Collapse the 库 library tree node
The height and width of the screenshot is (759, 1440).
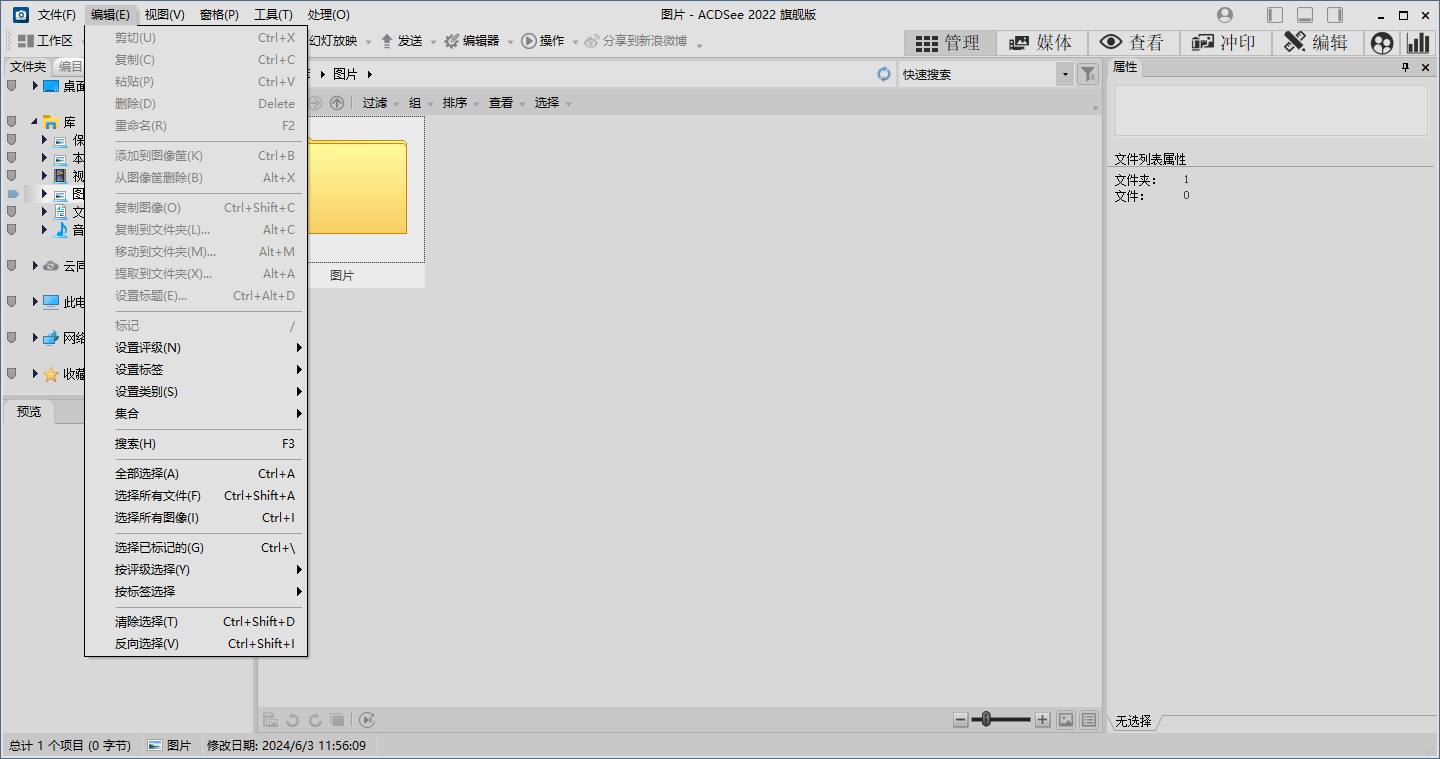click(x=35, y=122)
